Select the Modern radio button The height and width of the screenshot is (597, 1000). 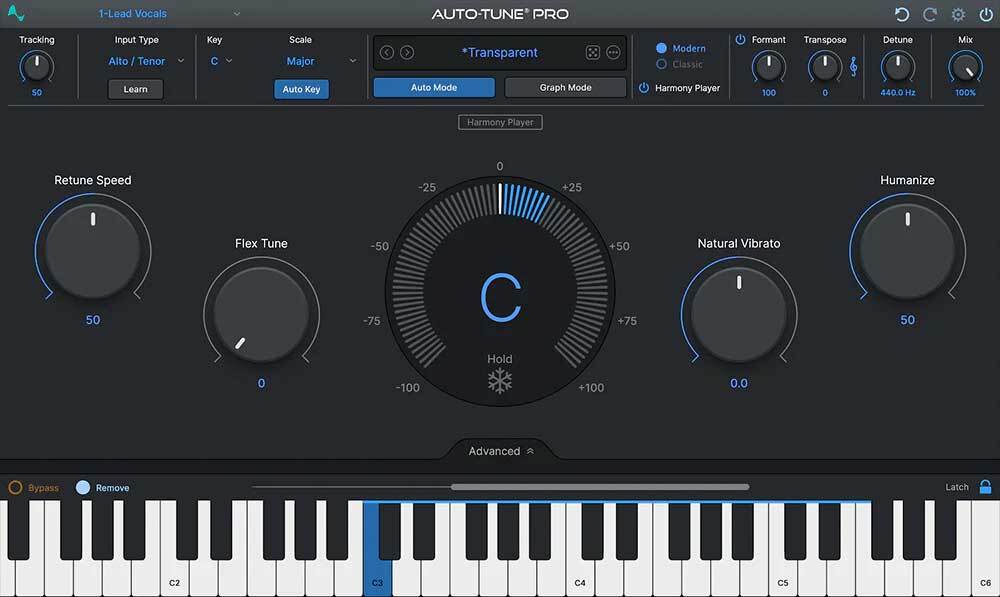pos(662,48)
